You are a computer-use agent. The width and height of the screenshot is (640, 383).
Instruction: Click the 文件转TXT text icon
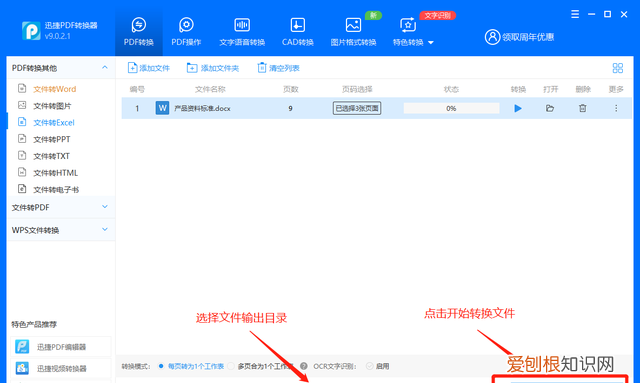[22, 155]
